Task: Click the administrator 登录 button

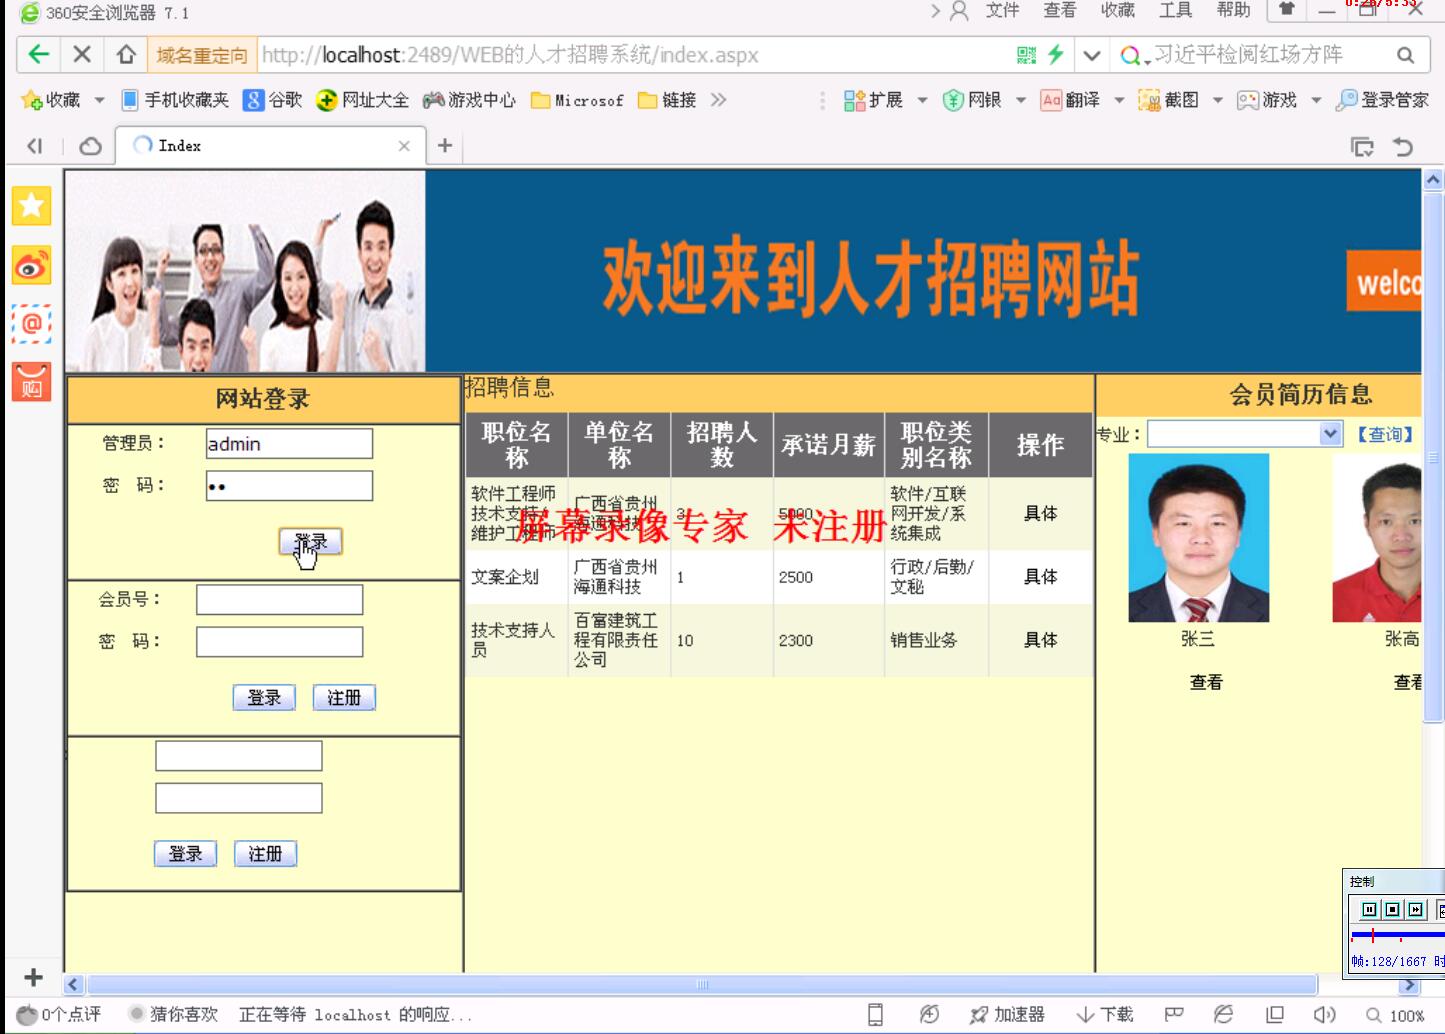Action: (x=310, y=542)
